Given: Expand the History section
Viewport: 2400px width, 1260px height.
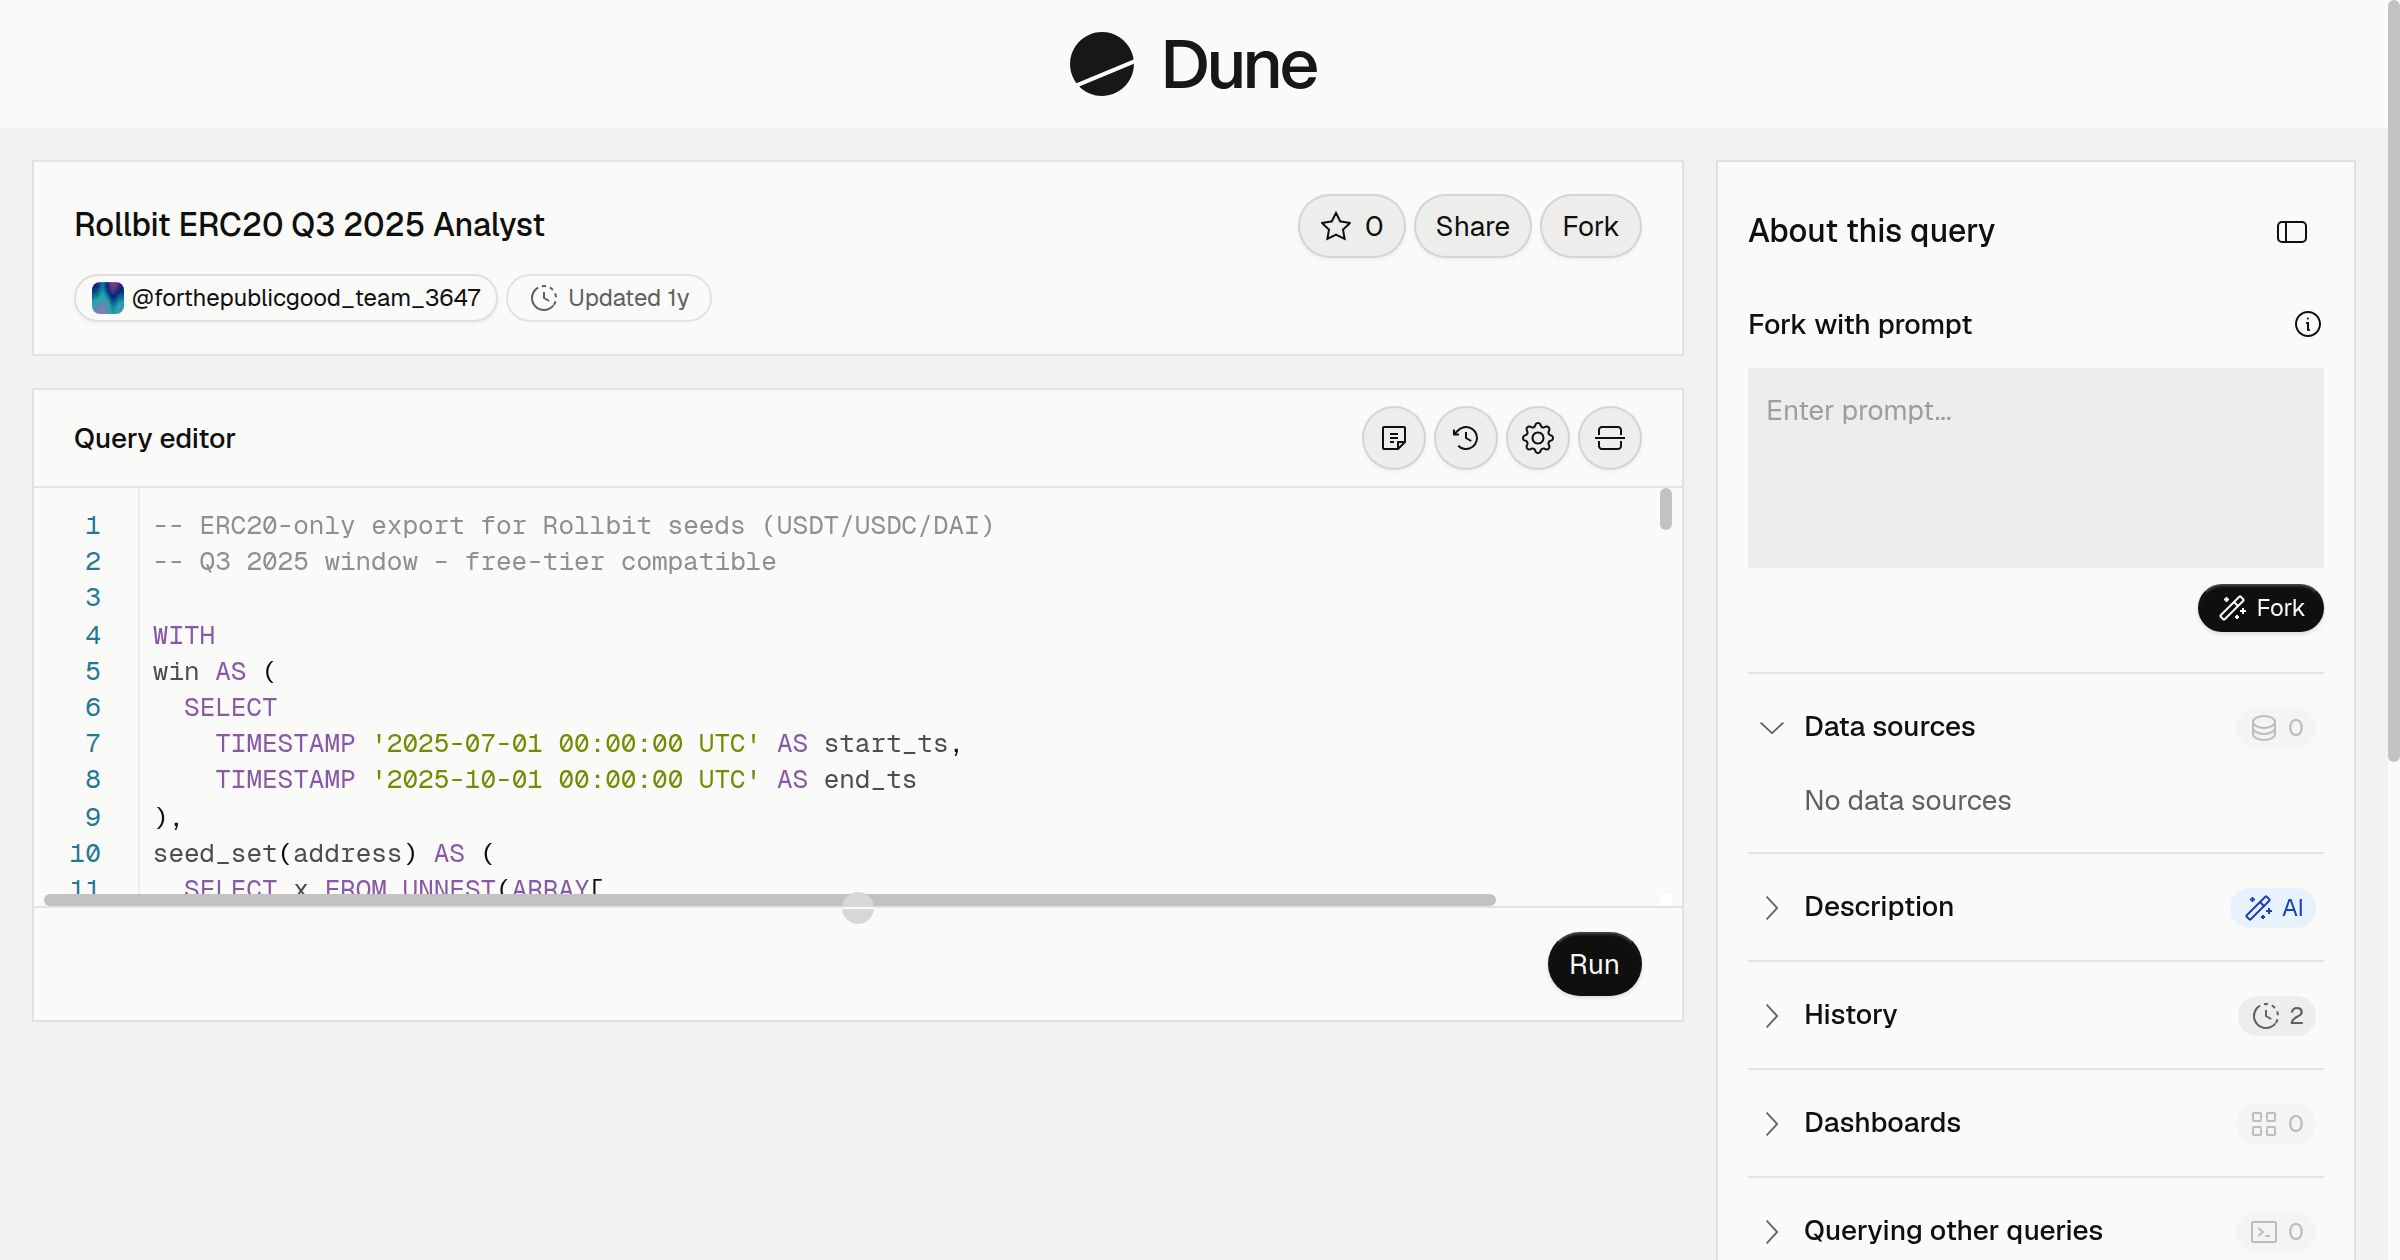Looking at the screenshot, I should pyautogui.click(x=1772, y=1015).
